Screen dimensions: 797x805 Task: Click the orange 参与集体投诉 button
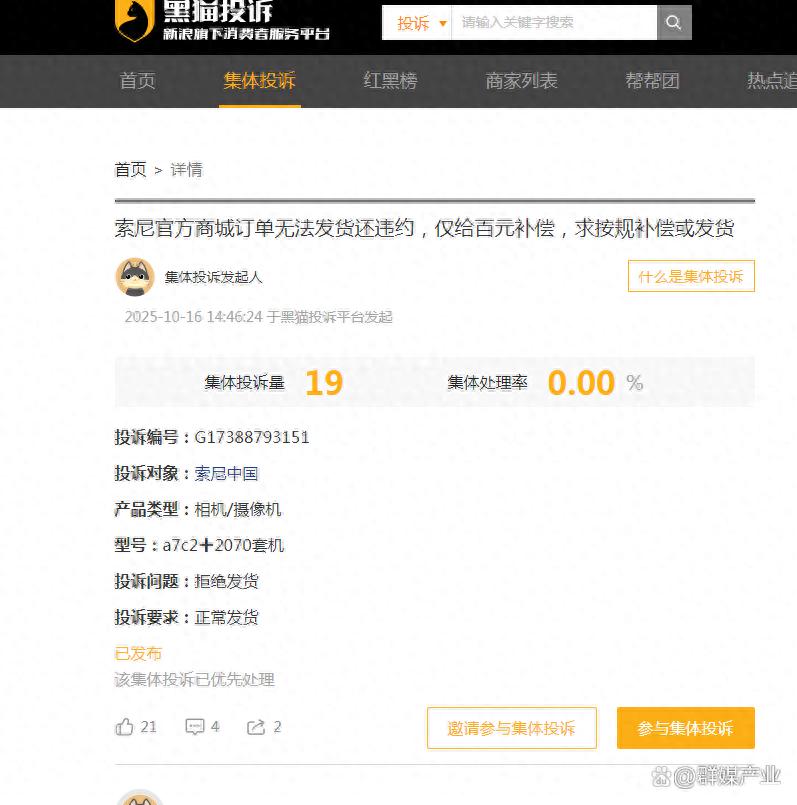click(x=686, y=728)
